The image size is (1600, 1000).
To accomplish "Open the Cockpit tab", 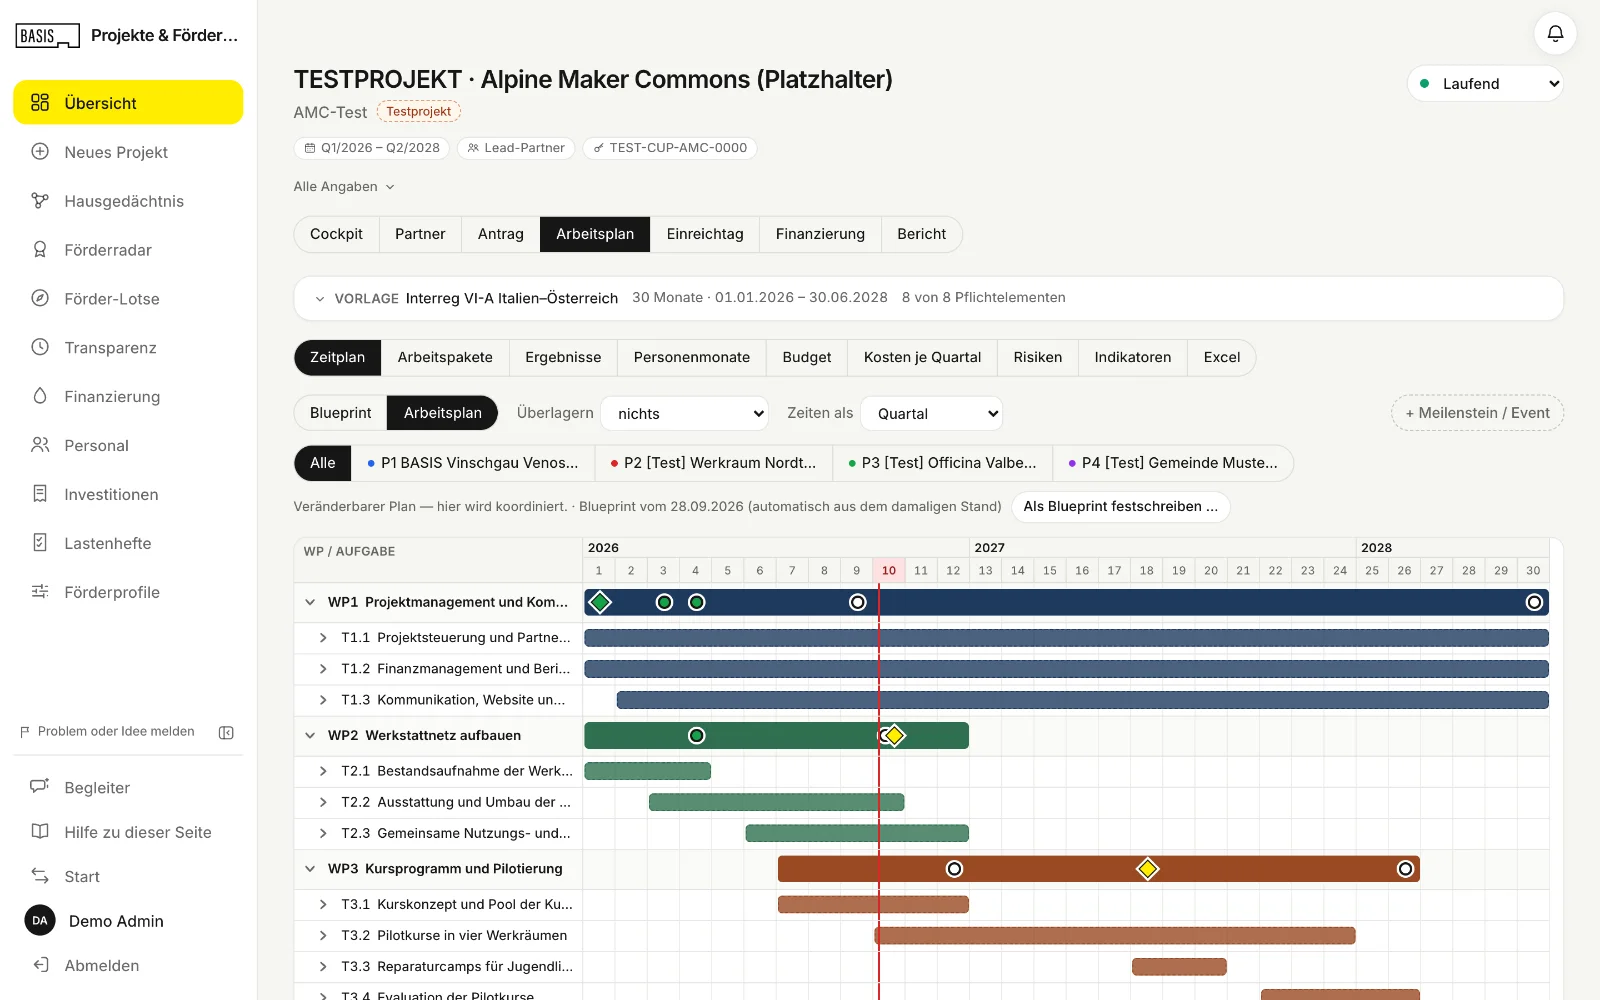I will click(x=336, y=234).
